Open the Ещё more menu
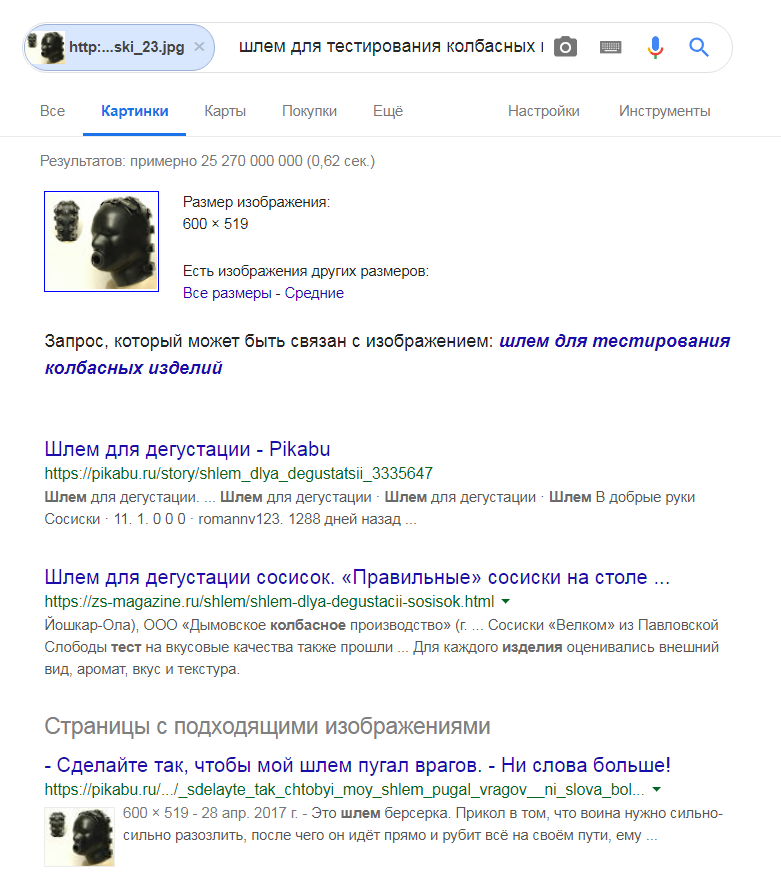 point(388,111)
